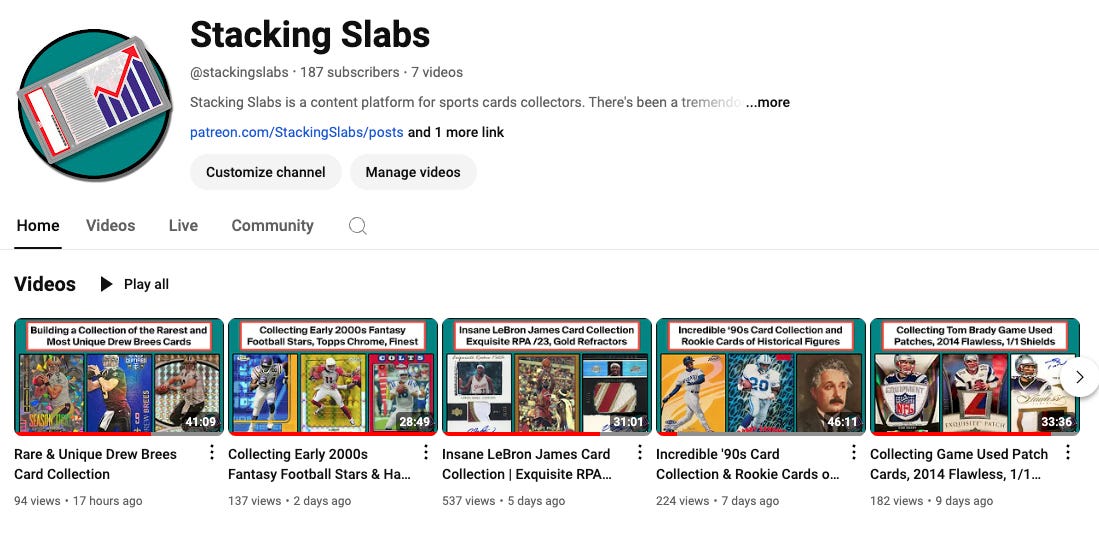
Task: Click '537 views • 5 days ago' text
Action: [503, 501]
